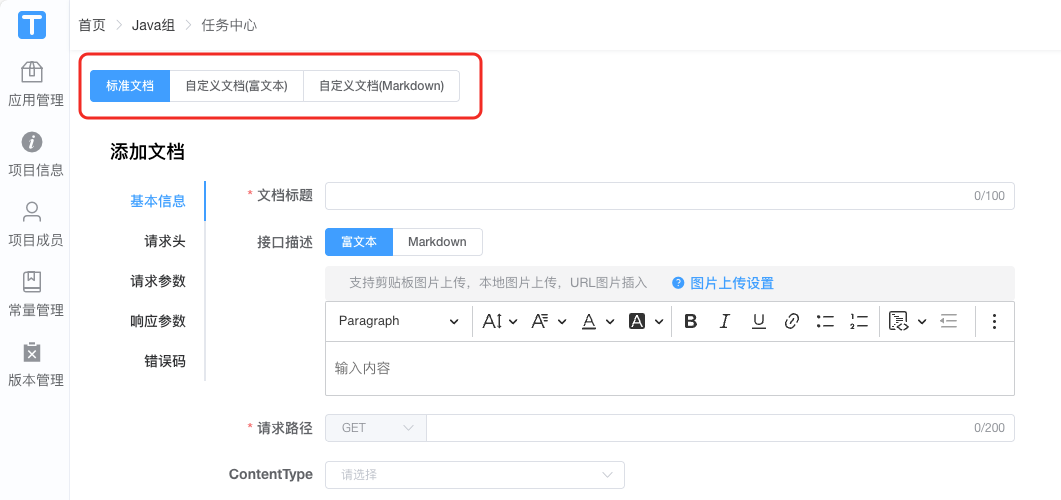The height and width of the screenshot is (500, 1061).
Task: Open 版本管理 from the left sidebar
Action: tap(35, 365)
